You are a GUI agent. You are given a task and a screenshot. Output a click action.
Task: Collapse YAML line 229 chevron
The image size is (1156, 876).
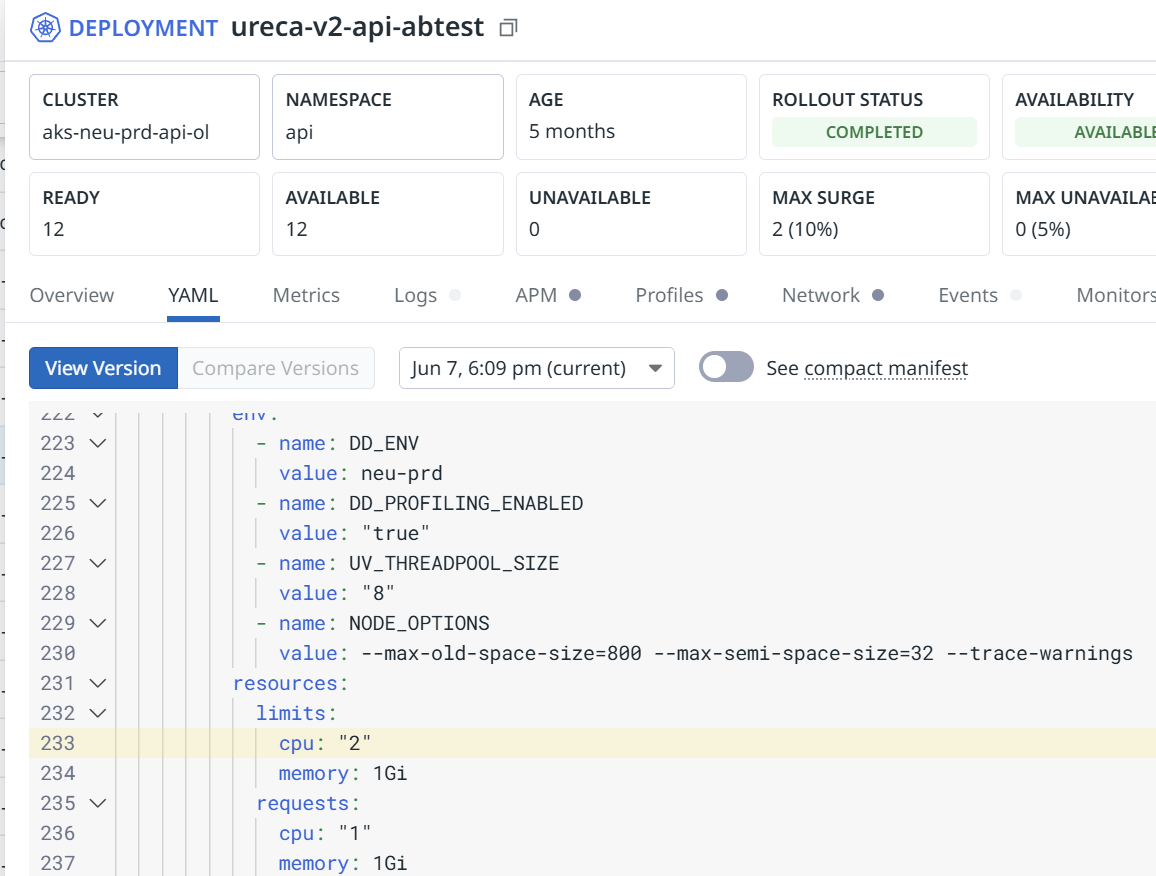click(x=97, y=623)
